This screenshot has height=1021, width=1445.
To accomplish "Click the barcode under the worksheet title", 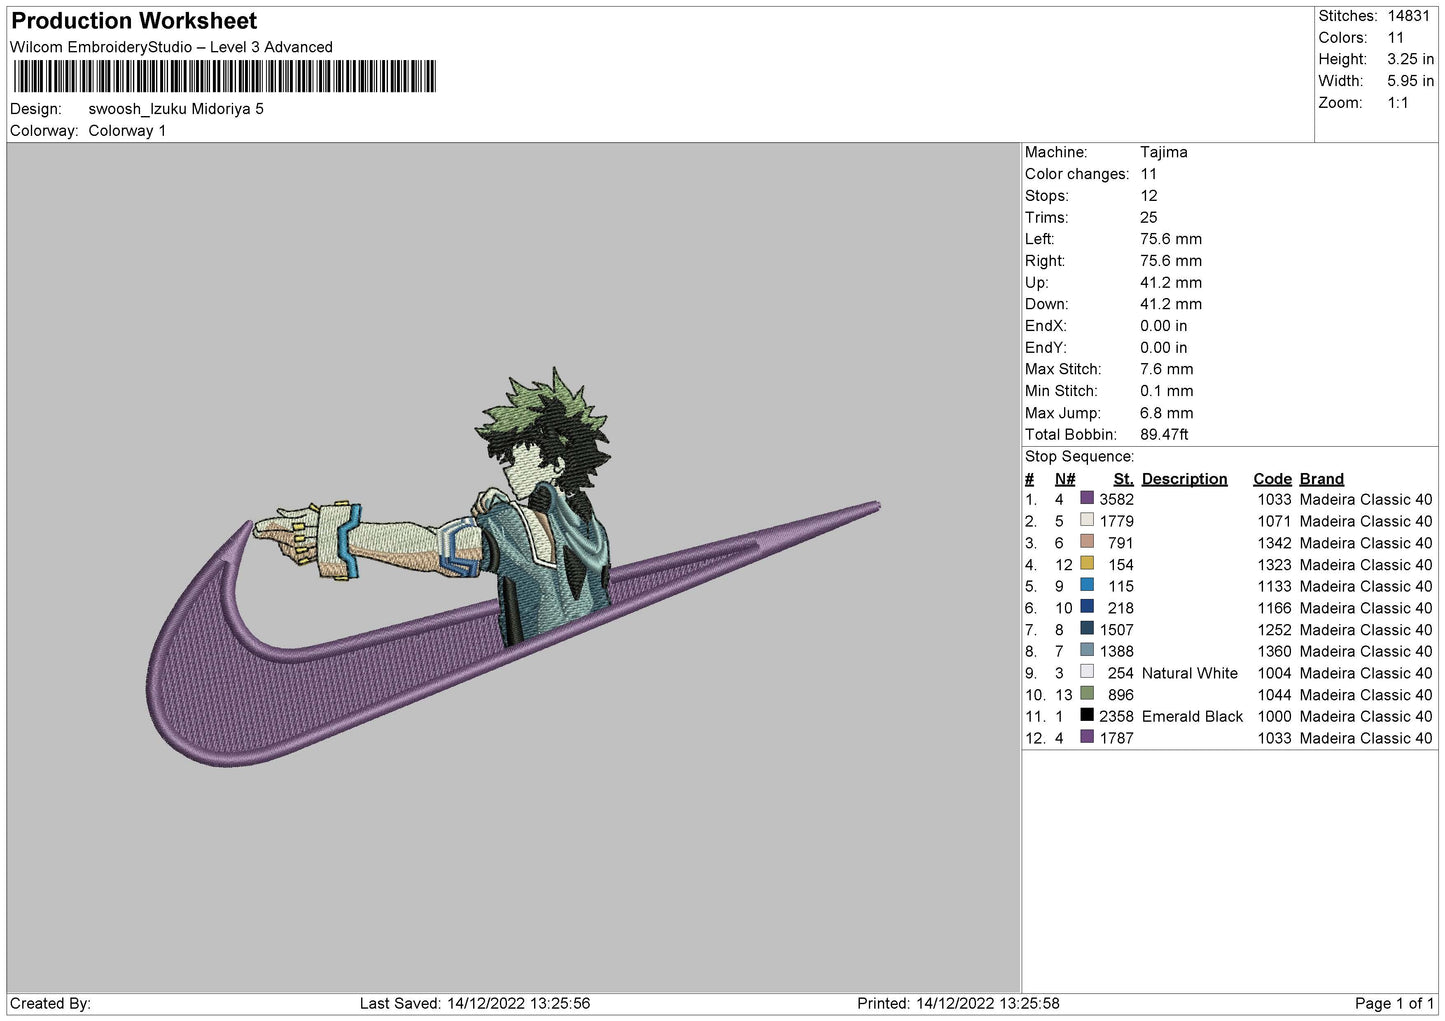I will click(x=225, y=77).
